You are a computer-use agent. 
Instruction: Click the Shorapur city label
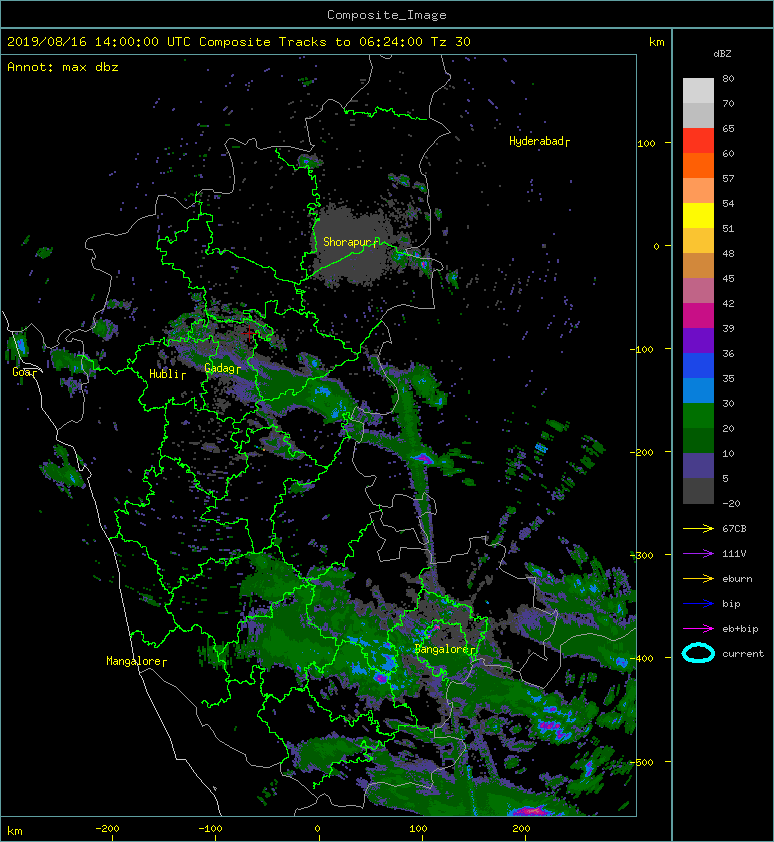pos(351,242)
